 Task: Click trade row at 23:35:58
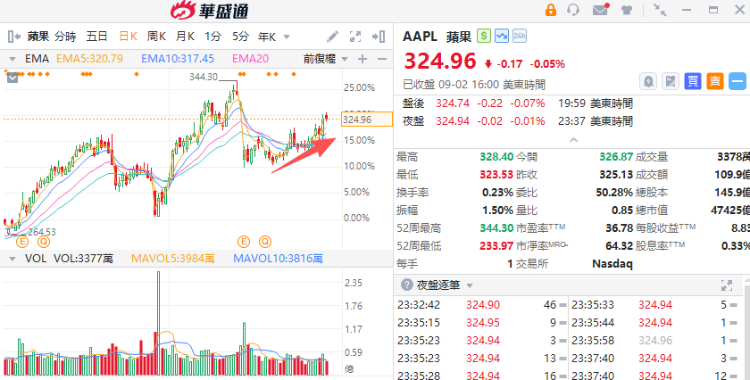pos(655,340)
